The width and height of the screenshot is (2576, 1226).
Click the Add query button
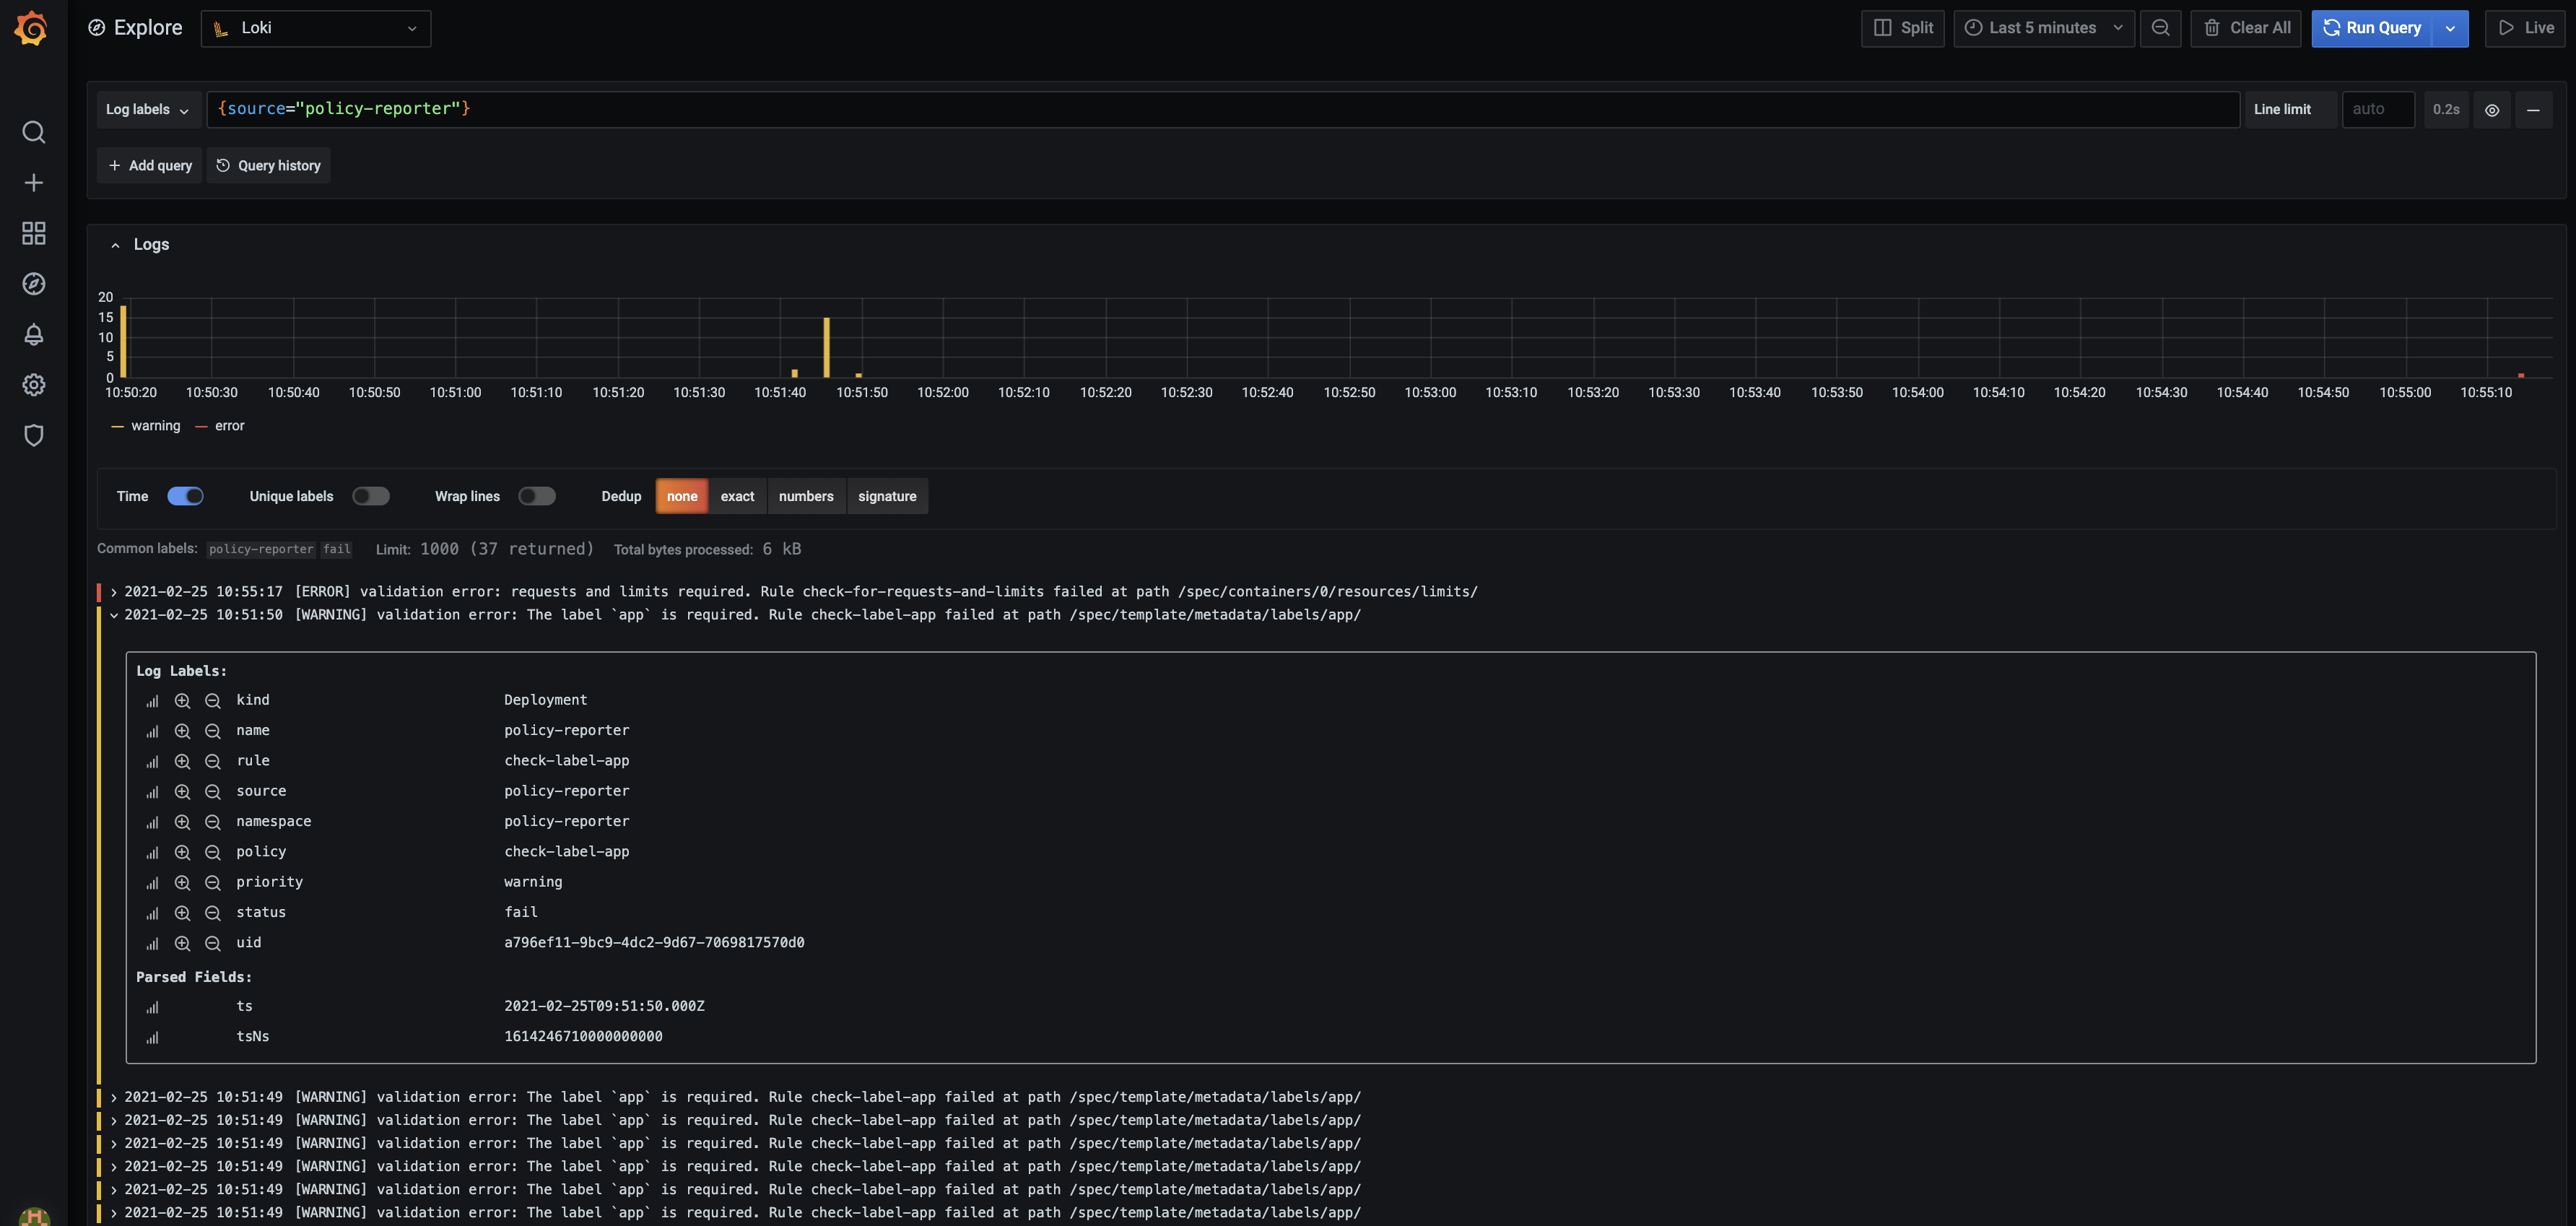(148, 166)
